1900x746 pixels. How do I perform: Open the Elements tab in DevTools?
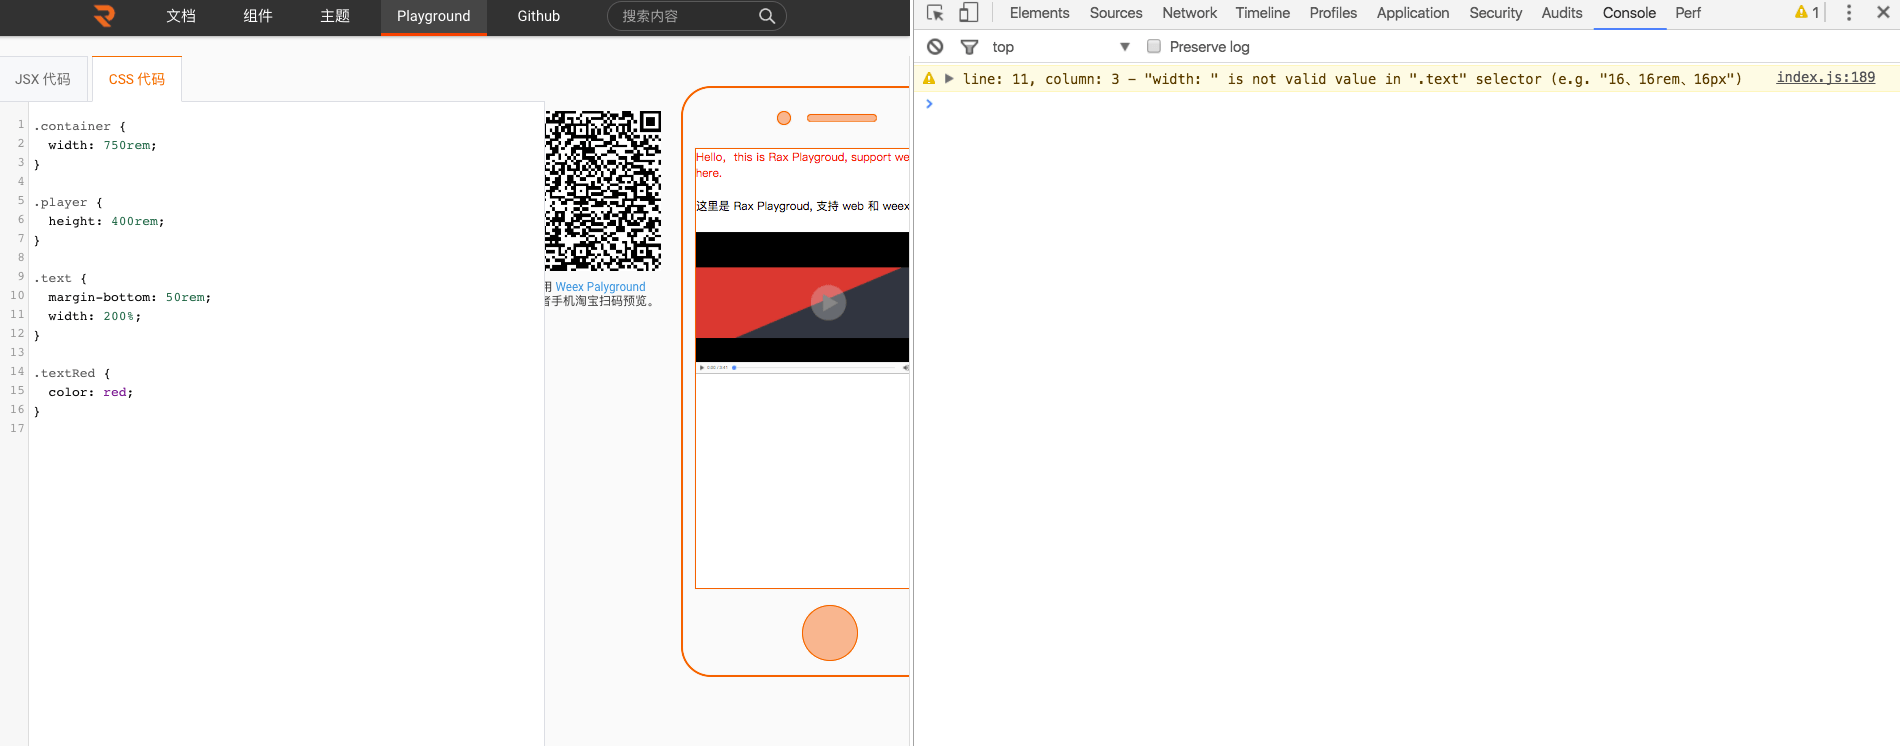1039,13
